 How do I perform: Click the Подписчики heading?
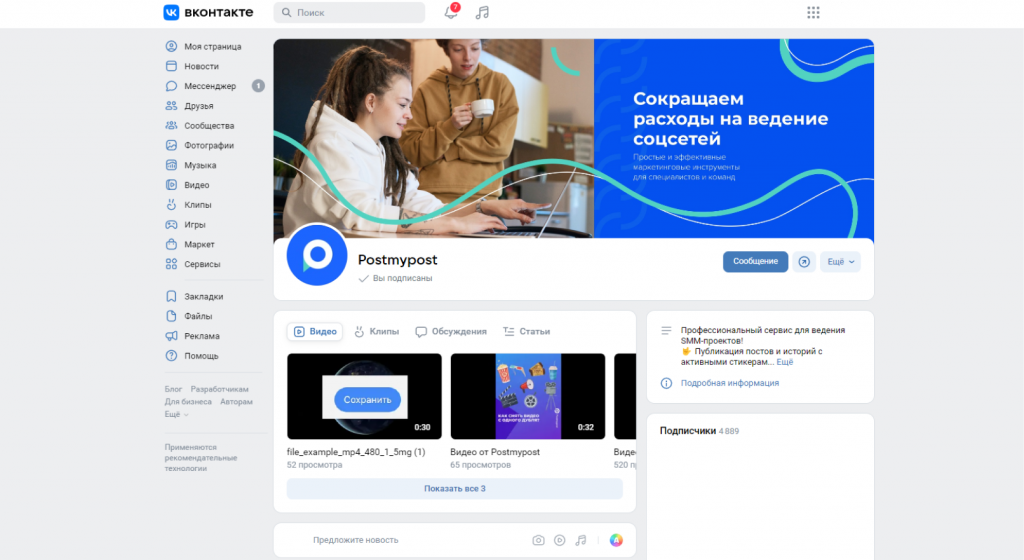688,431
